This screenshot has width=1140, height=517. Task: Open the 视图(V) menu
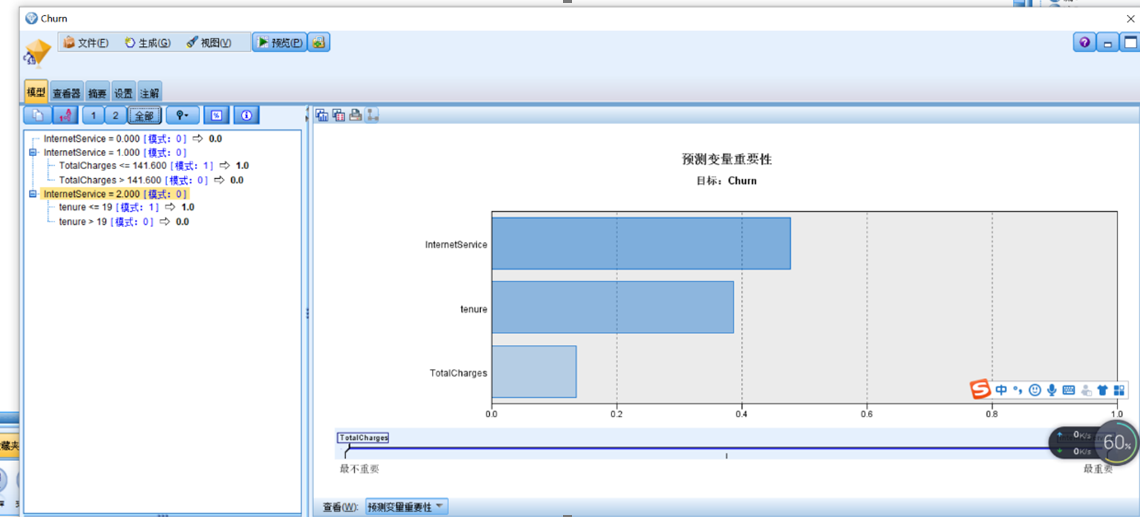pos(209,43)
